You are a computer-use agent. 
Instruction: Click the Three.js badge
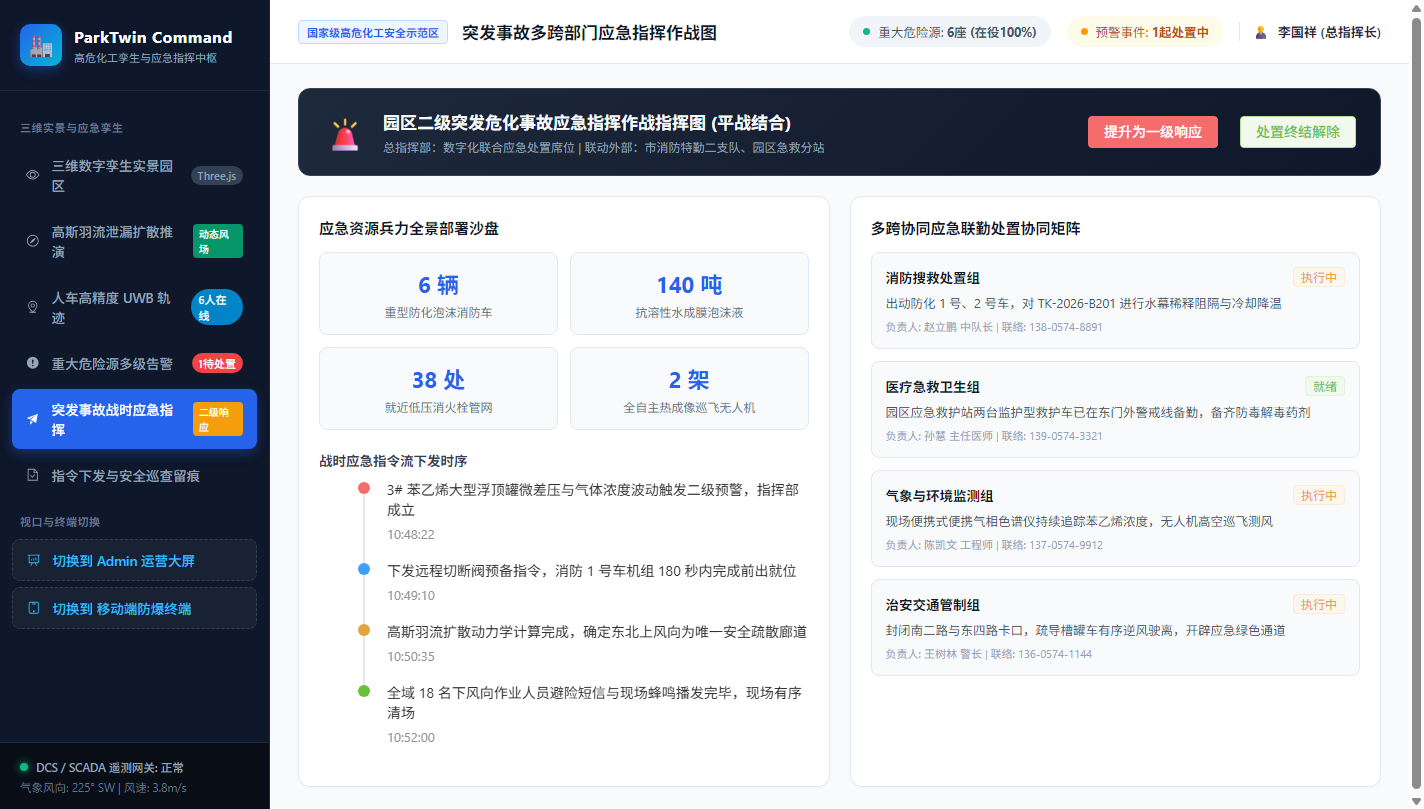click(217, 176)
